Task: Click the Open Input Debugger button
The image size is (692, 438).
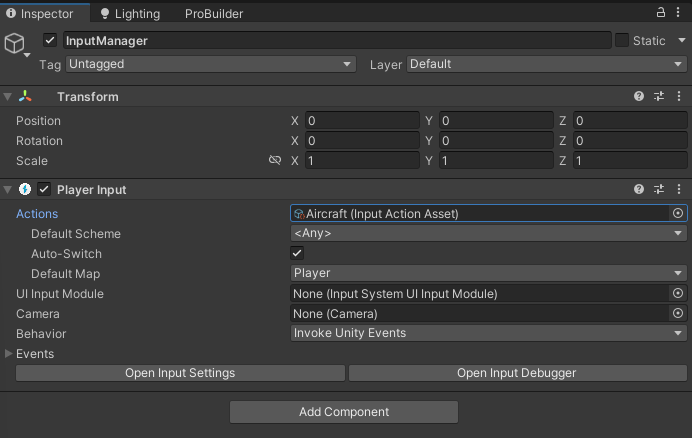Action: (x=517, y=373)
